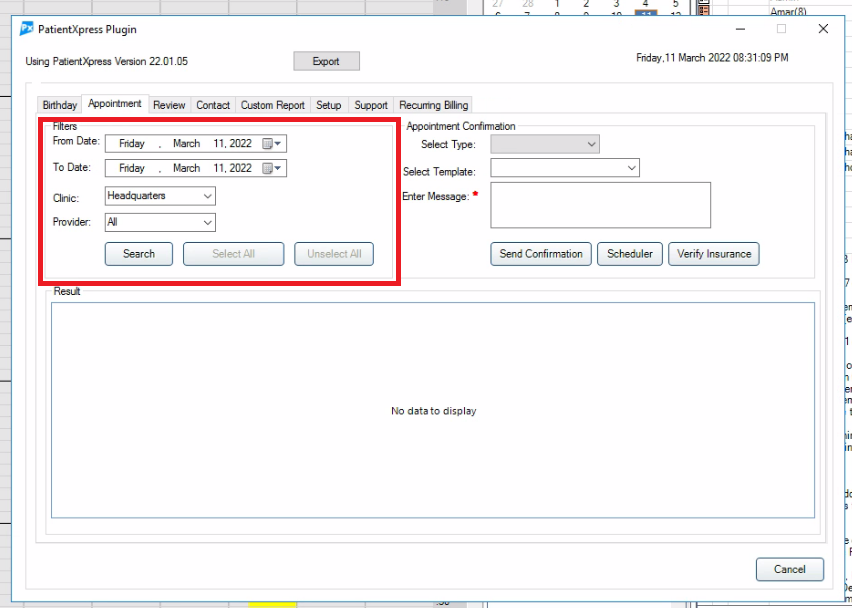Click the Export button
852x608 pixels.
(326, 61)
